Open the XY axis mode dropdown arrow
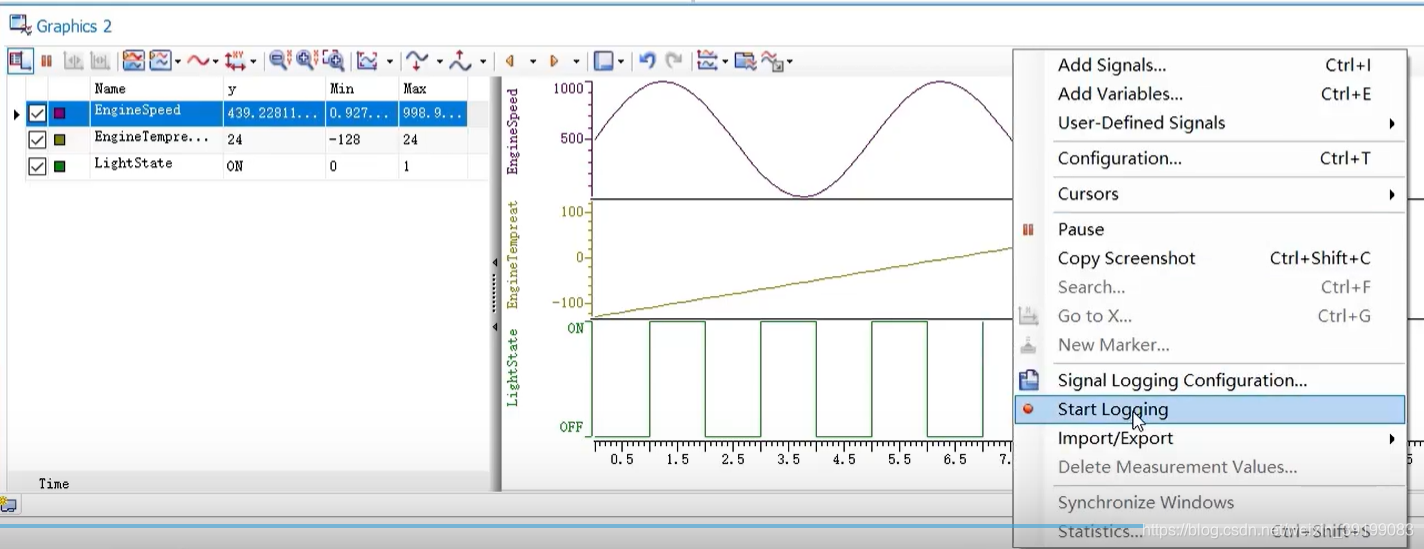The width and height of the screenshot is (1424, 549). coord(253,62)
